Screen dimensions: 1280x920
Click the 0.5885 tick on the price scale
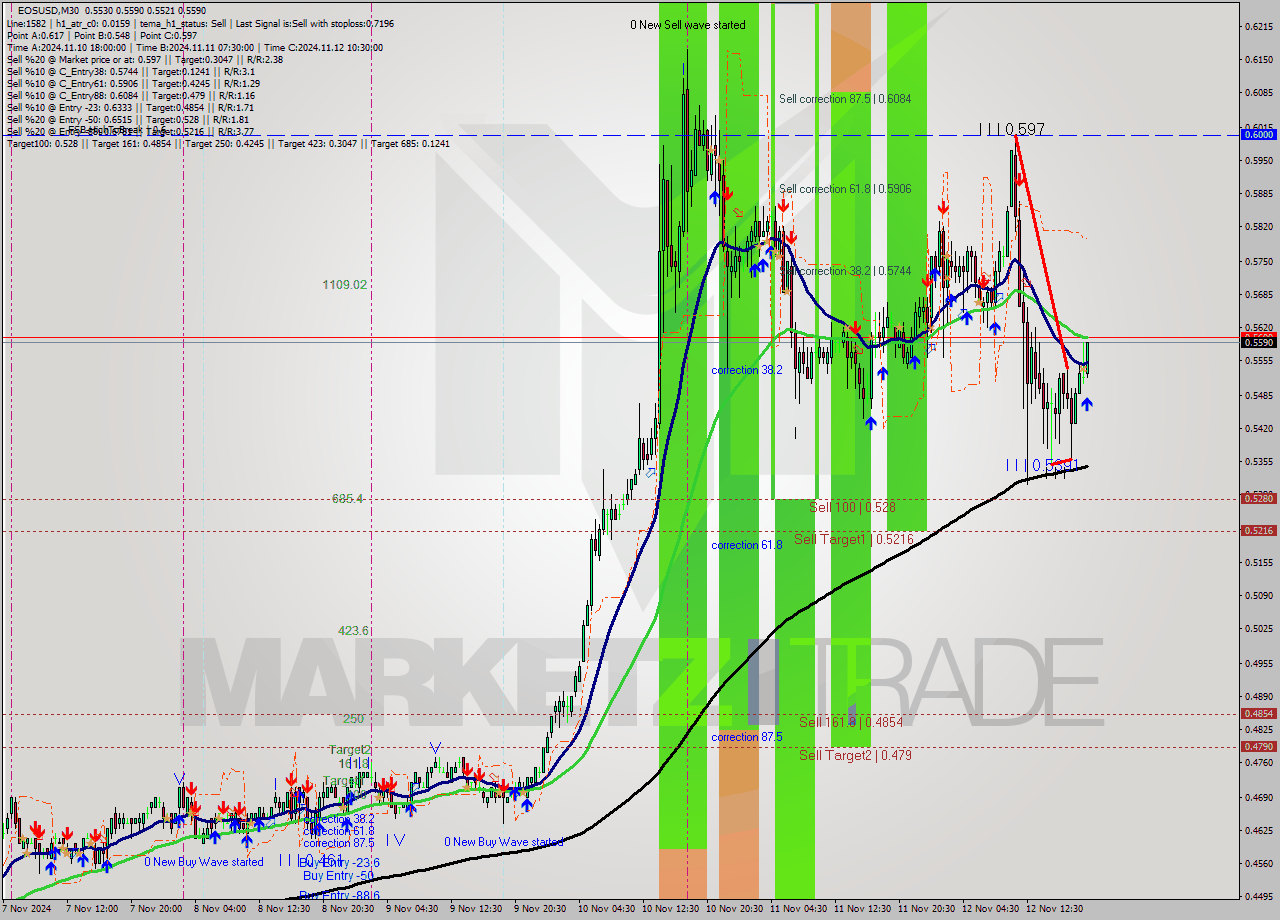[x=1258, y=194]
